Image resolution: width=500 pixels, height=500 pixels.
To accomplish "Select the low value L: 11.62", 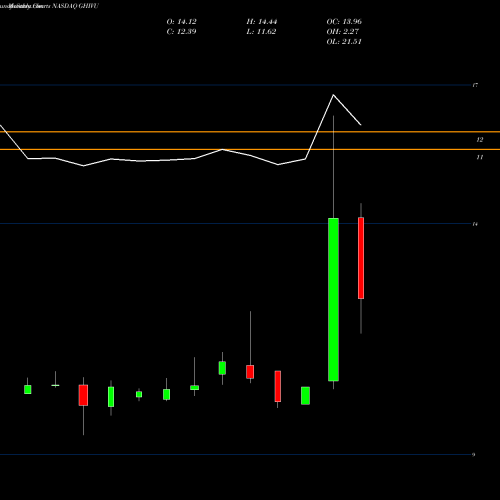I will pyautogui.click(x=261, y=32).
